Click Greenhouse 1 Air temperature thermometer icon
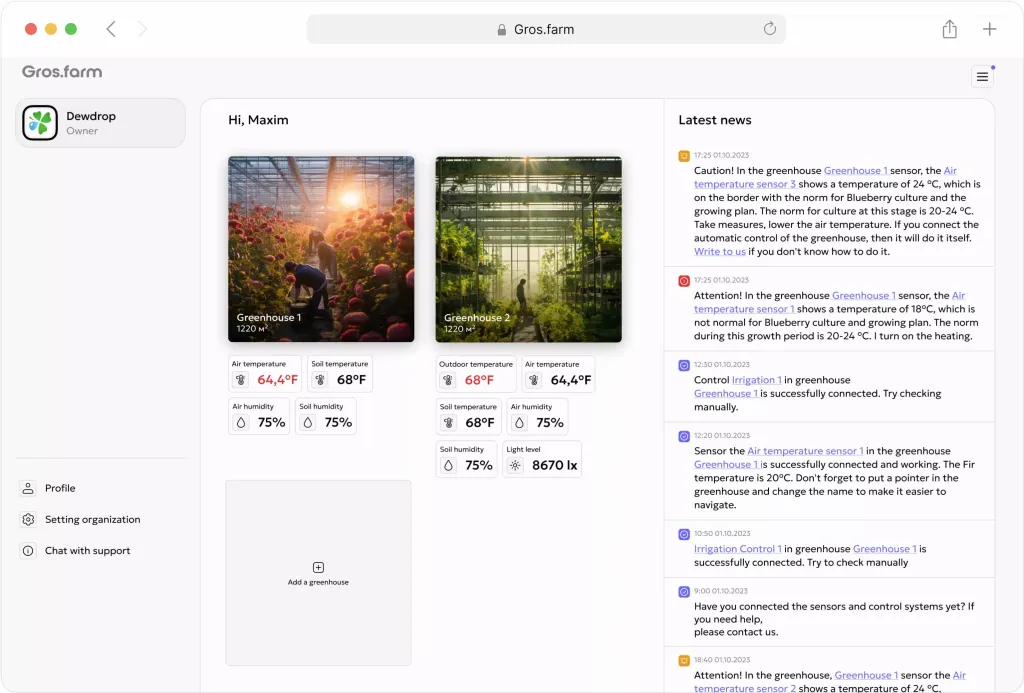This screenshot has width=1024, height=693. [240, 379]
